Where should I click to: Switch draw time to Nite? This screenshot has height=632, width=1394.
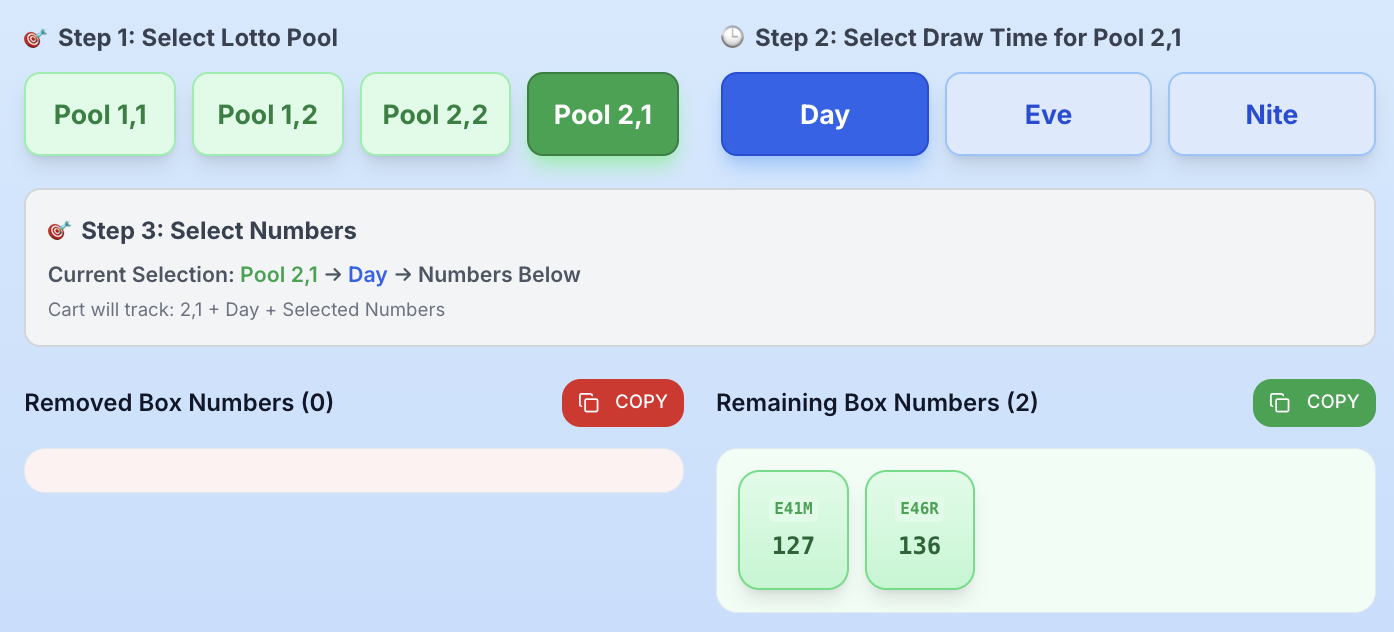tap(1272, 114)
